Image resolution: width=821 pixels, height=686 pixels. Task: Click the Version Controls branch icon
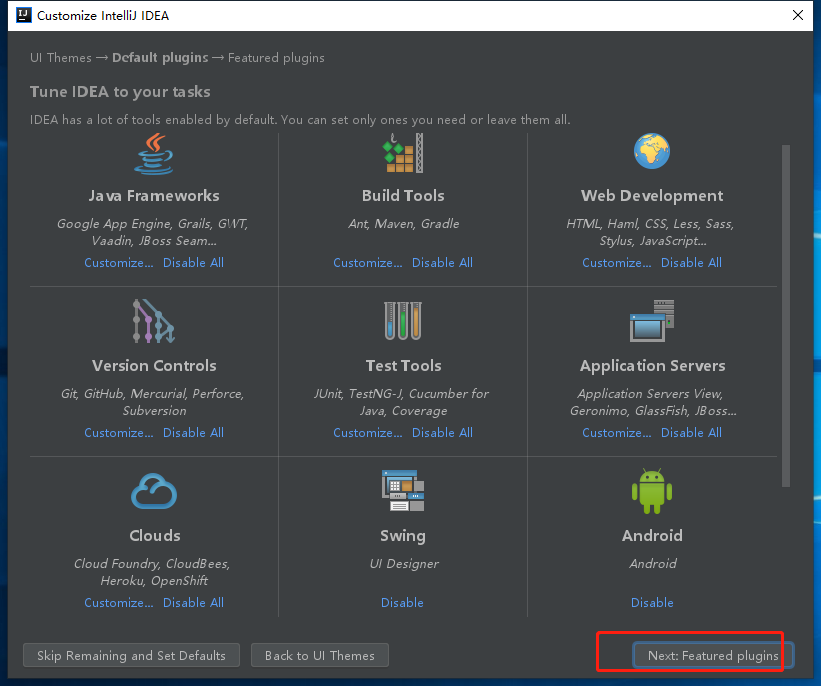[153, 322]
